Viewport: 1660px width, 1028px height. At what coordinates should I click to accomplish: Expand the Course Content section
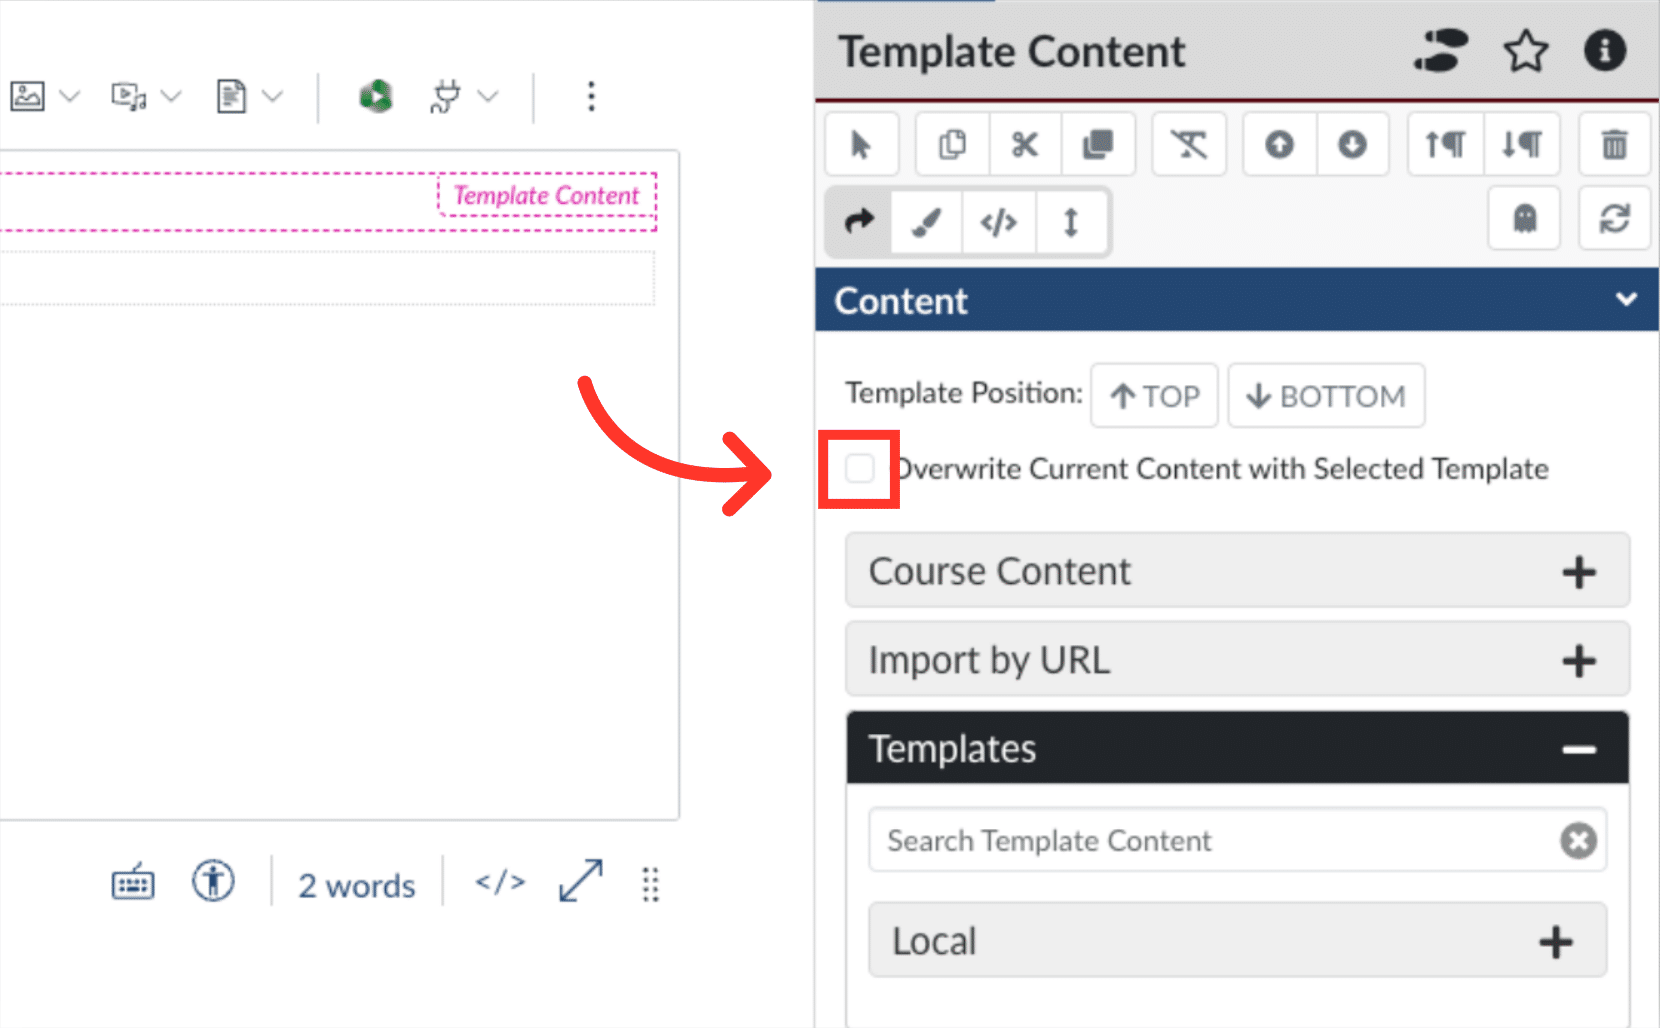[1579, 571]
